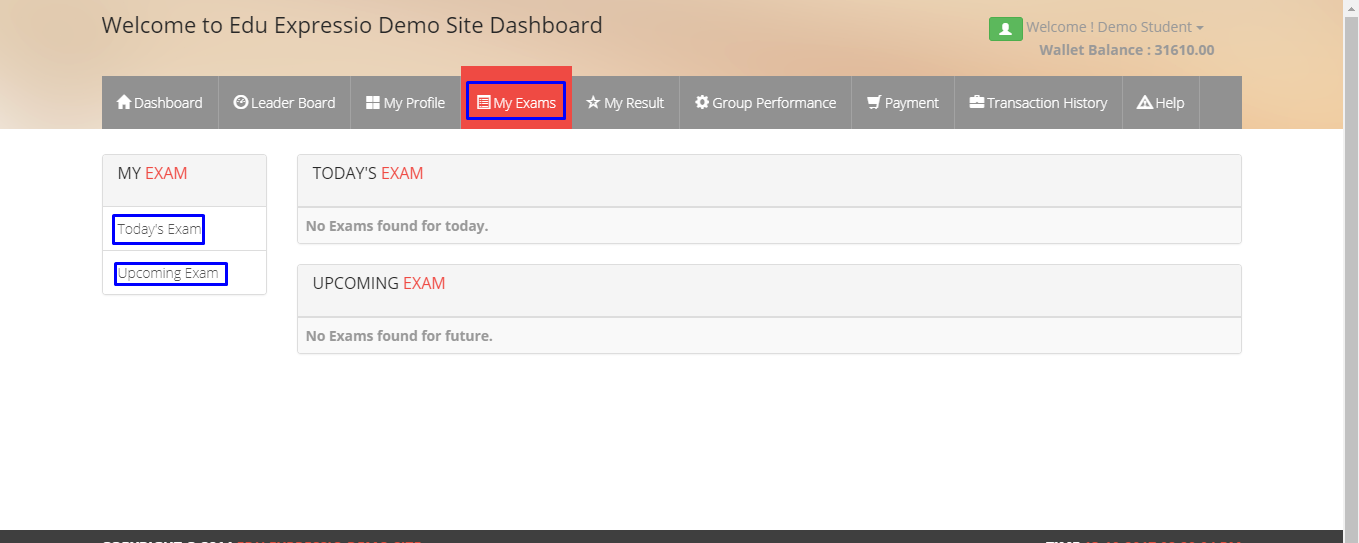
Task: Click the home icon beside Dashboard
Action: pyautogui.click(x=124, y=102)
